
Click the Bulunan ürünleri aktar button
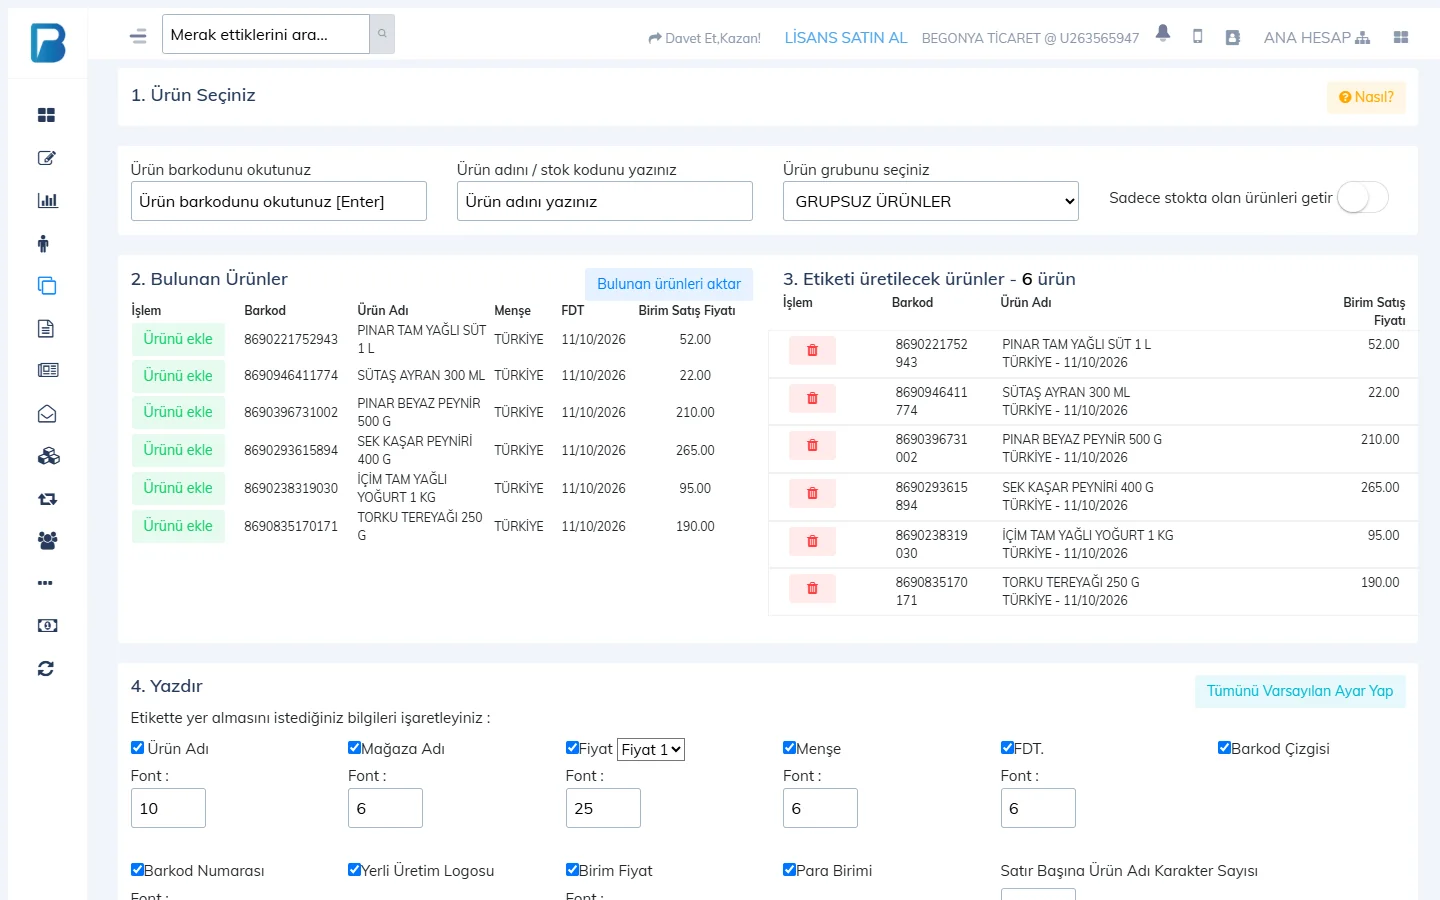click(669, 284)
